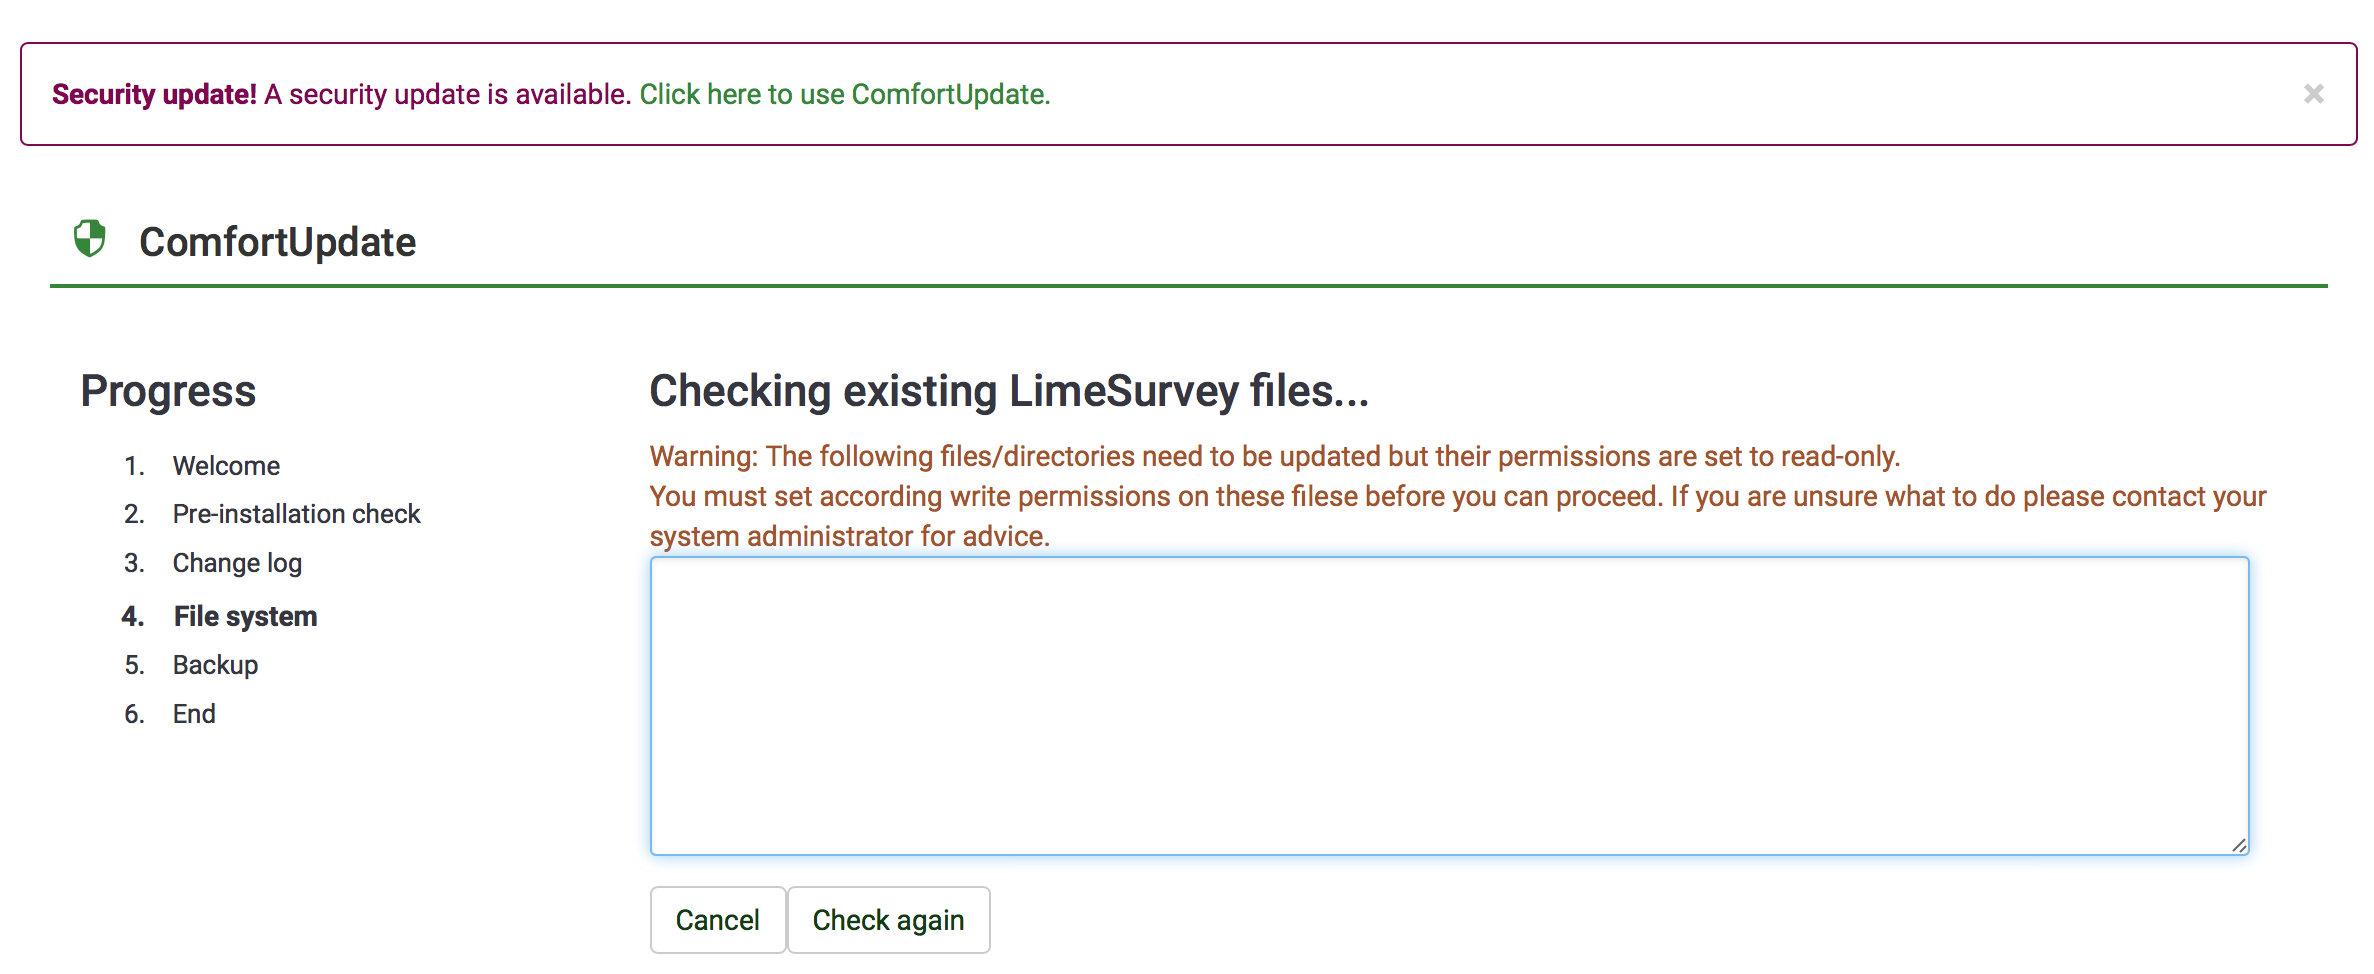Image resolution: width=2374 pixels, height=974 pixels.
Task: Select the Pre-installation check progress step
Action: [x=296, y=514]
